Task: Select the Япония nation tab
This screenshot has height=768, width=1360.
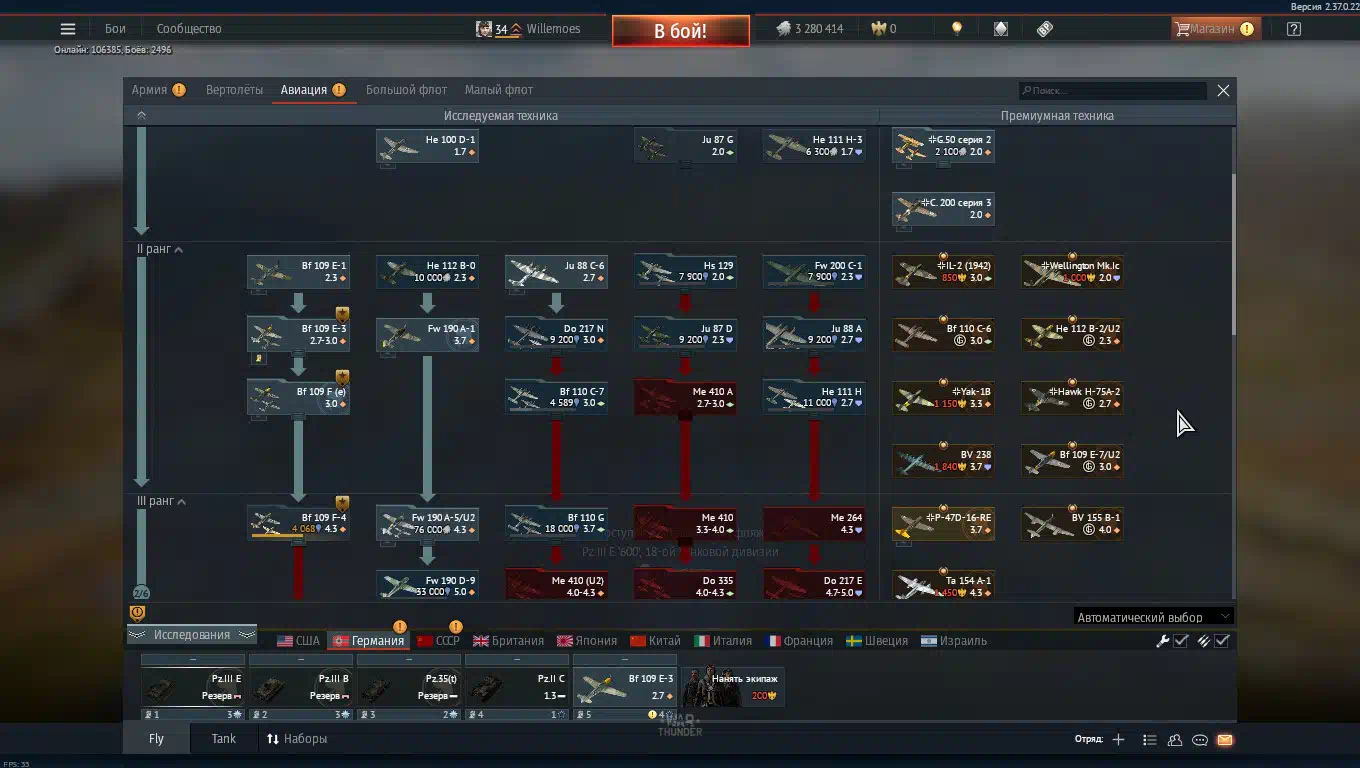Action: coord(587,641)
